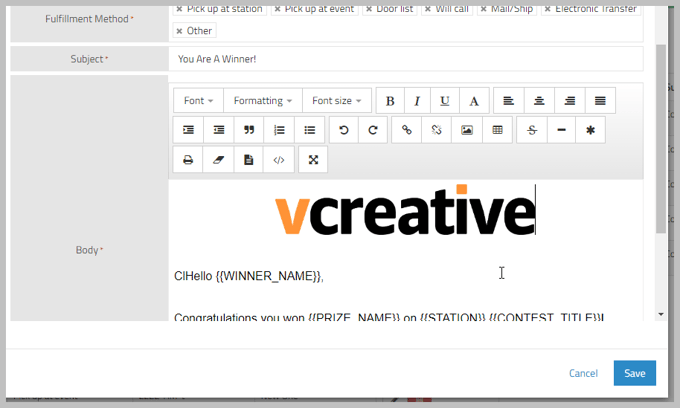Image resolution: width=680 pixels, height=408 pixels.
Task: Open the text color tool
Action: click(474, 101)
